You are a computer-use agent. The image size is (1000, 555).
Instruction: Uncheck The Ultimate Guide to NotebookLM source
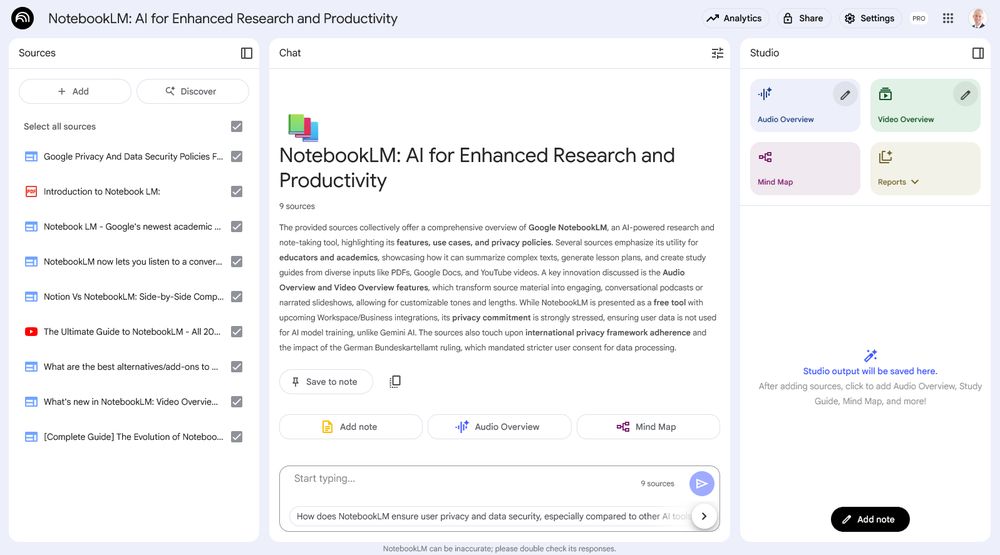click(x=237, y=332)
